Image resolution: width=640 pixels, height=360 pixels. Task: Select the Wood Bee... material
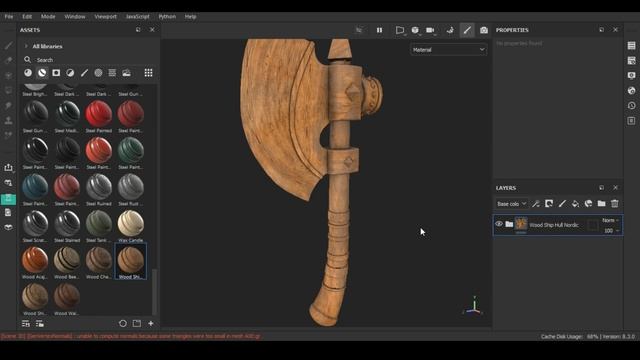click(67, 263)
